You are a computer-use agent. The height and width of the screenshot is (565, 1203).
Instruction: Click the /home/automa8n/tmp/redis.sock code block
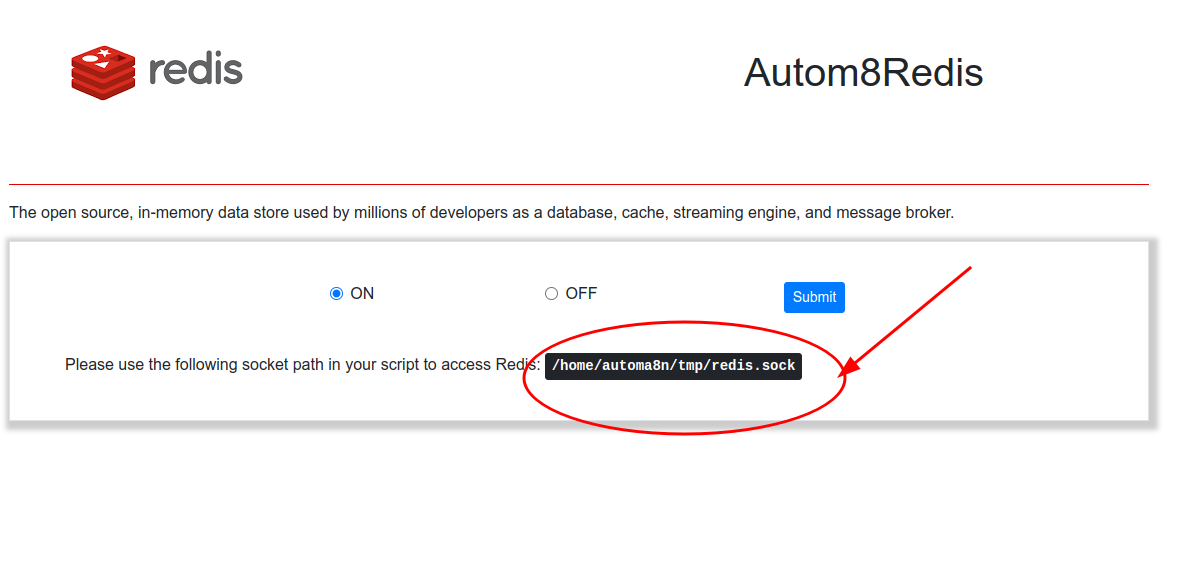pos(673,366)
